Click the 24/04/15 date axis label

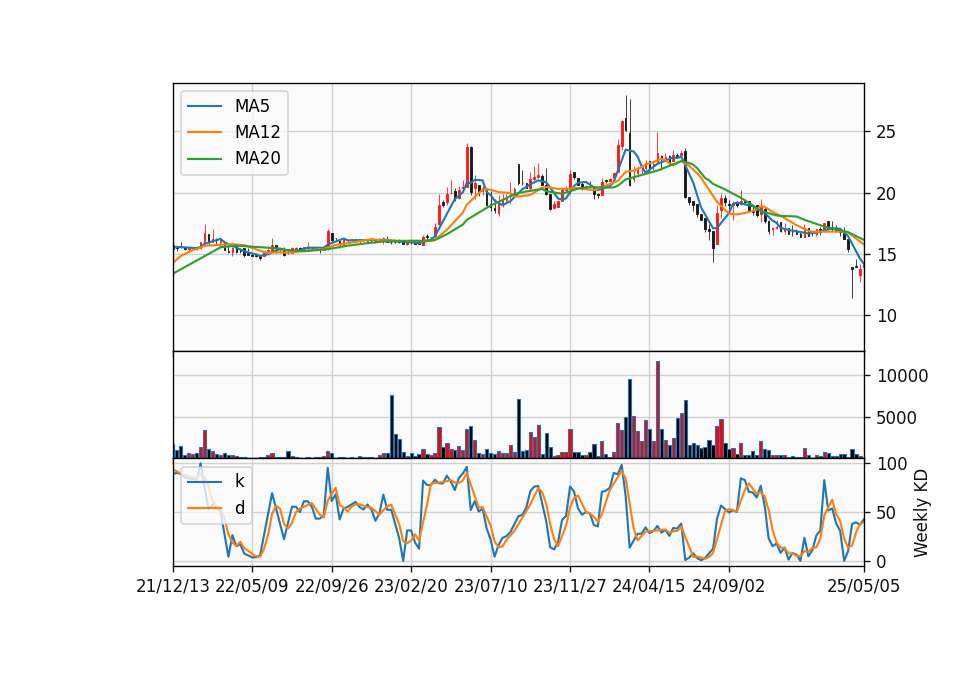(x=649, y=586)
